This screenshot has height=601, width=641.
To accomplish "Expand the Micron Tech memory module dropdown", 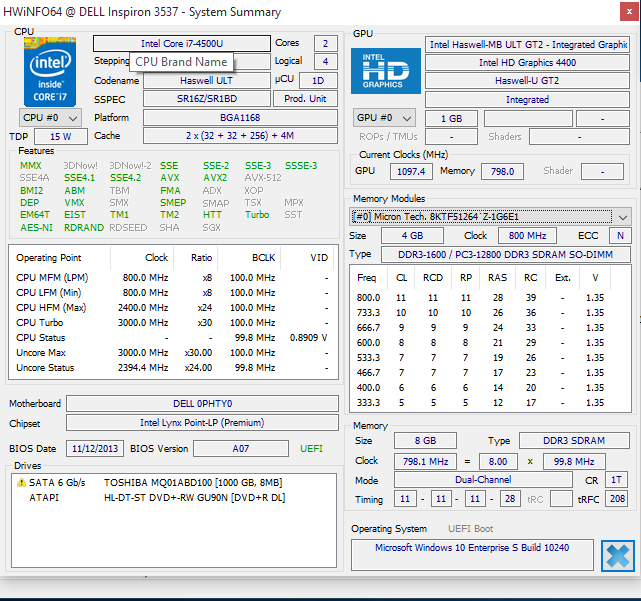I will [490, 217].
